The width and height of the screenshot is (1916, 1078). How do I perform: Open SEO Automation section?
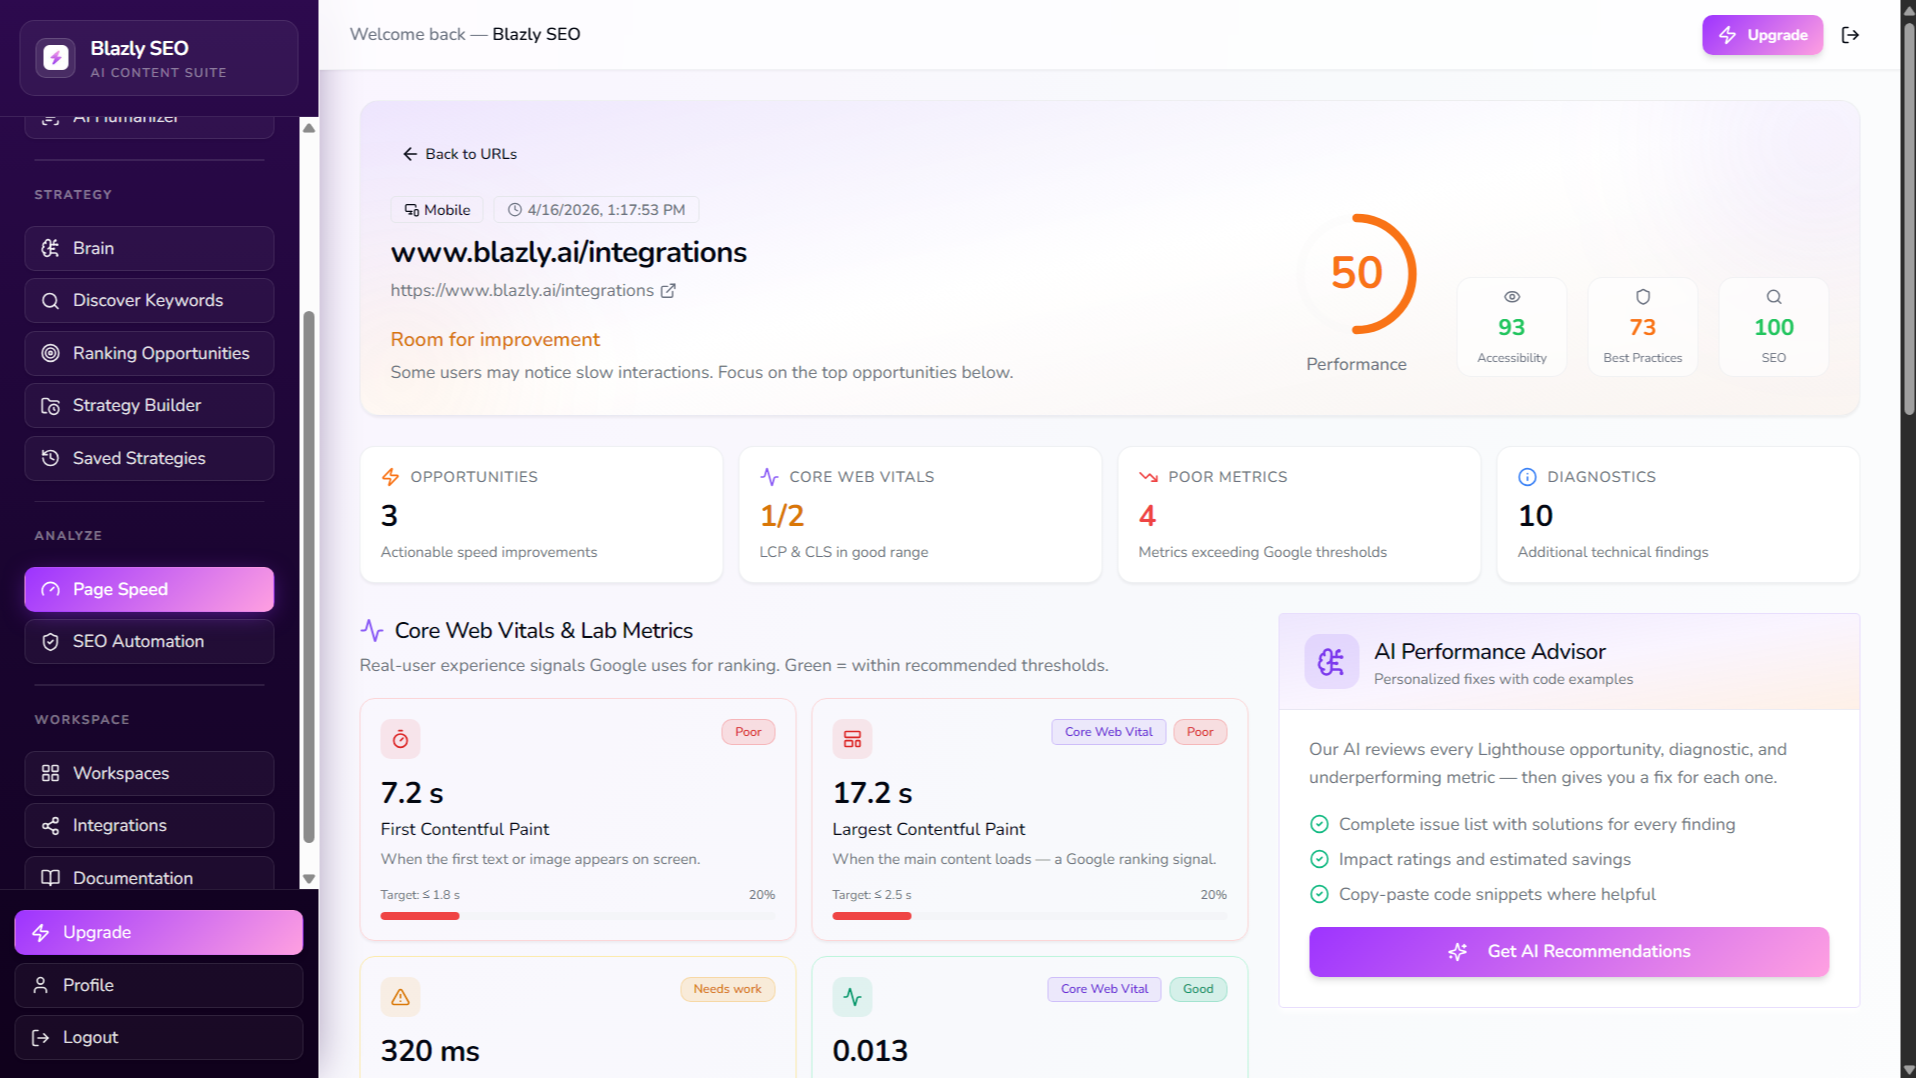click(x=149, y=641)
